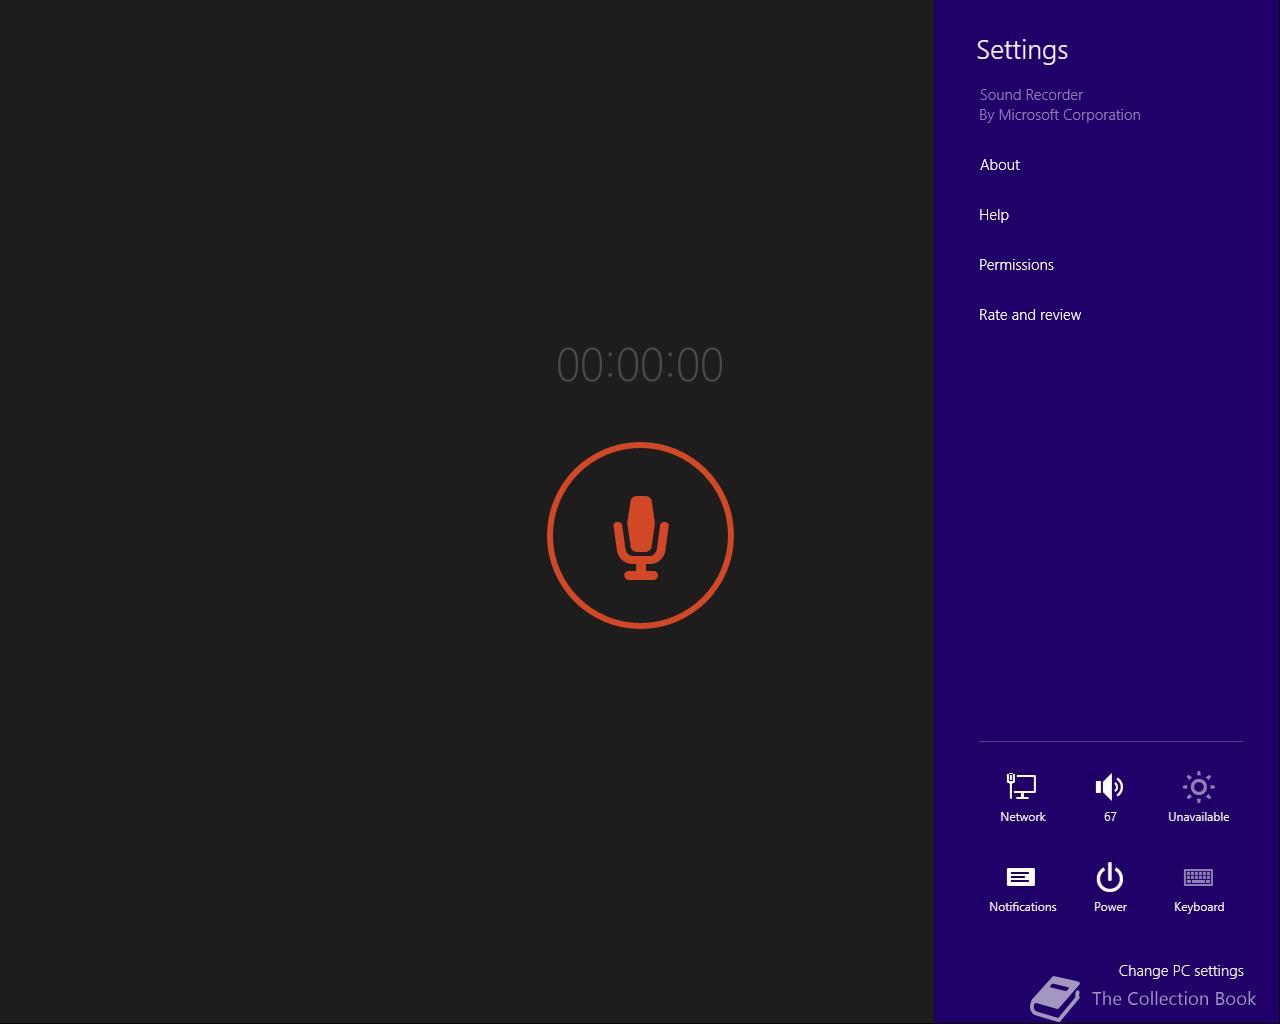Click the Settings heading text
The image size is (1280, 1024).
pos(1022,50)
